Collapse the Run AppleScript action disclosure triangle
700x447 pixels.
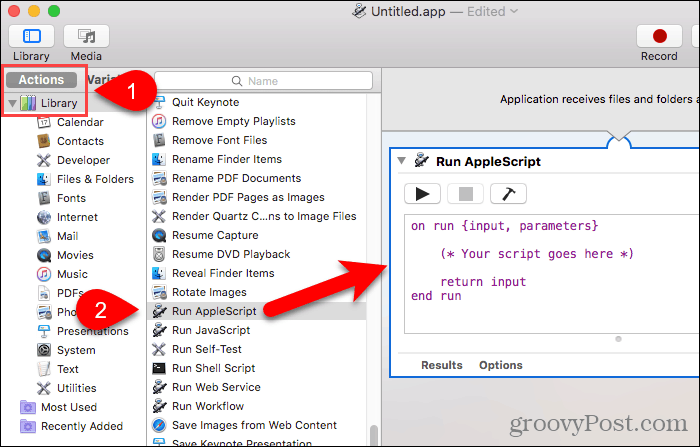(401, 161)
